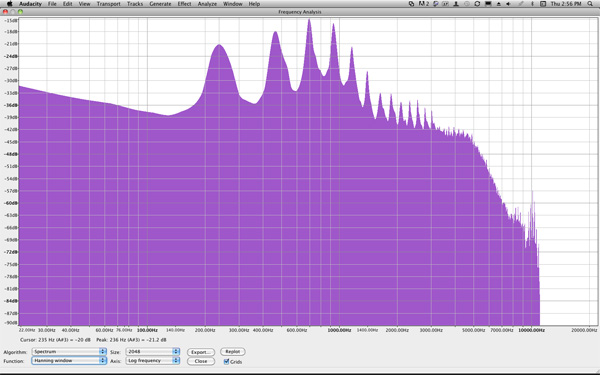This screenshot has width=600, height=375.
Task: Click the spectrum peak near 236 Hz
Action: pyautogui.click(x=219, y=45)
